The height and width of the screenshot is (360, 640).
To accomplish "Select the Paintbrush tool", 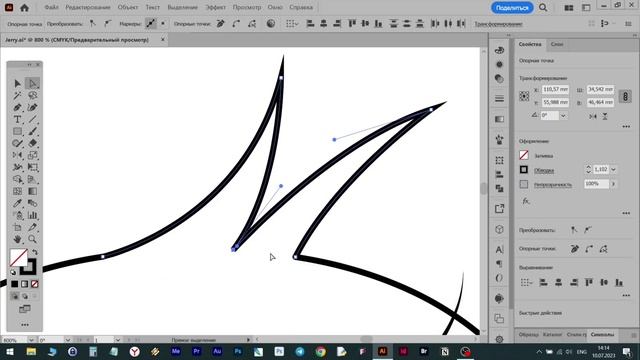I will (x=33, y=131).
